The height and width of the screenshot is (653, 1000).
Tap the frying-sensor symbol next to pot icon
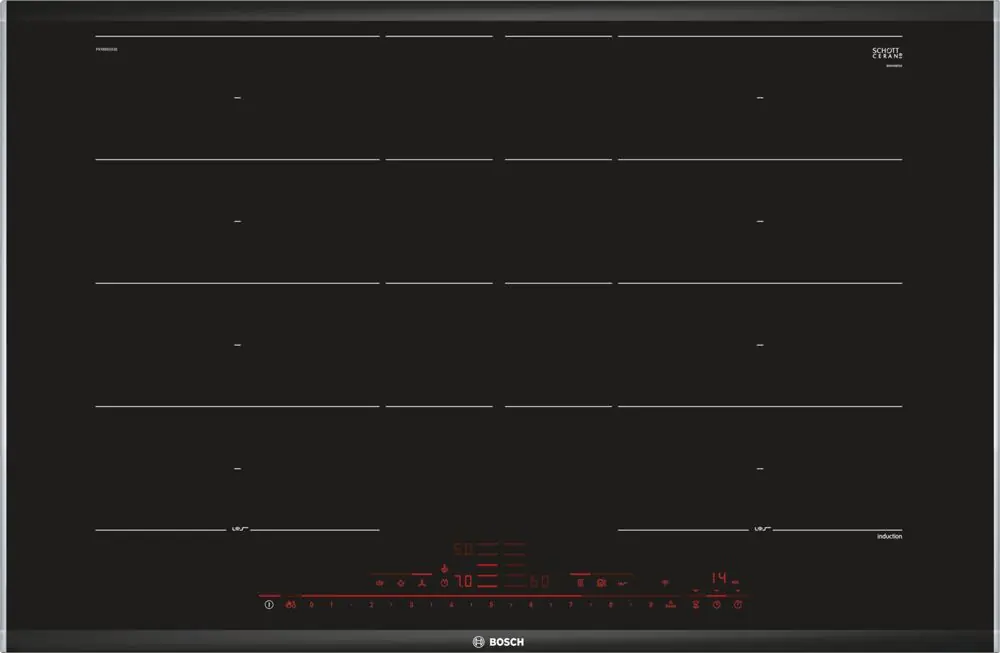(401, 583)
